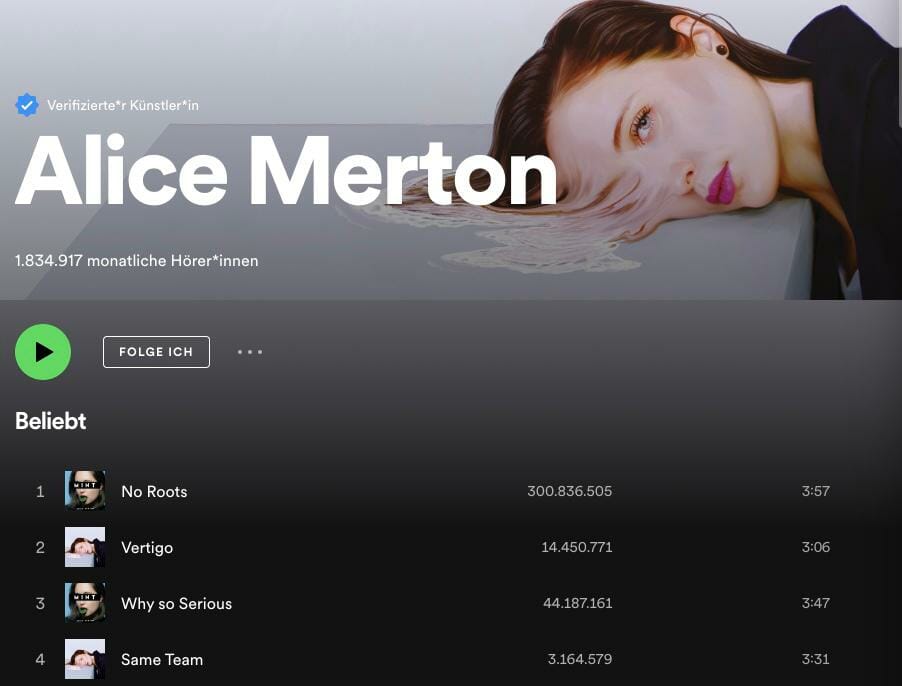
Task: Click track number 3 of Why so Serious
Action: [x=40, y=604]
